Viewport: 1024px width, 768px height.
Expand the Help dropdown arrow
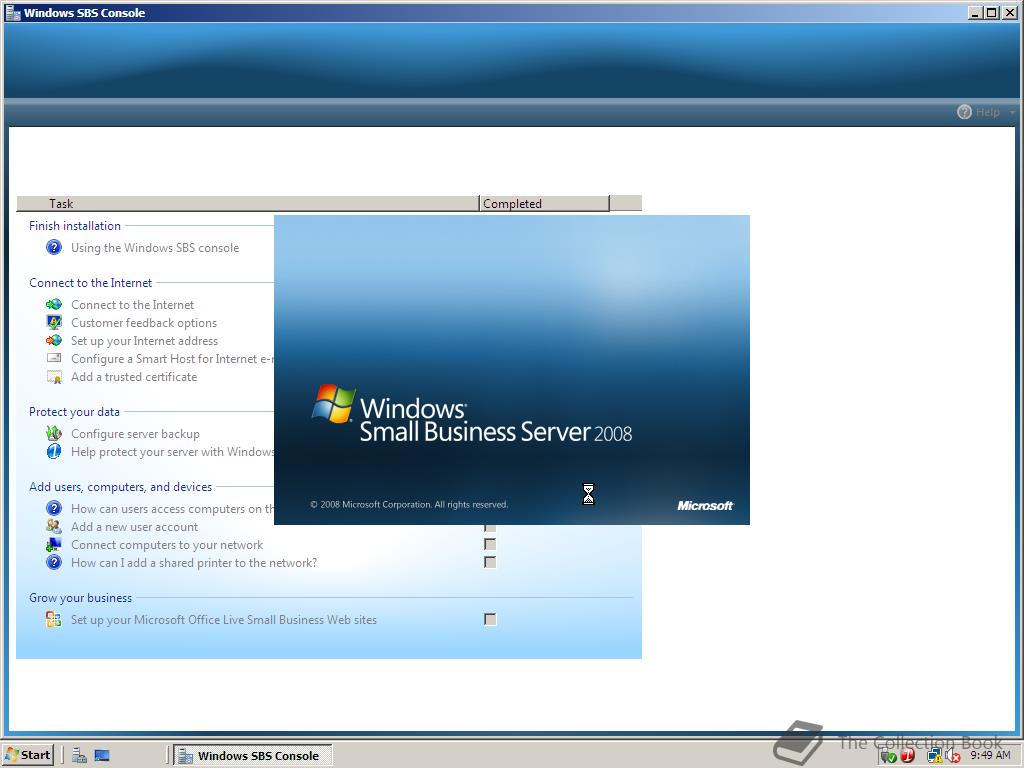1012,112
